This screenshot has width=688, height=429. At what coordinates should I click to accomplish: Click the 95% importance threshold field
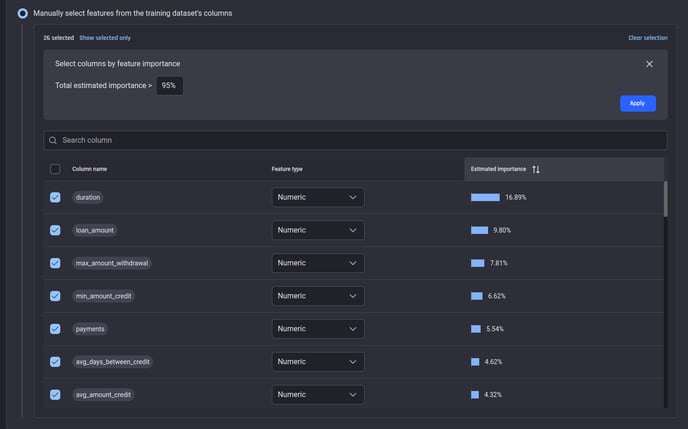click(169, 86)
